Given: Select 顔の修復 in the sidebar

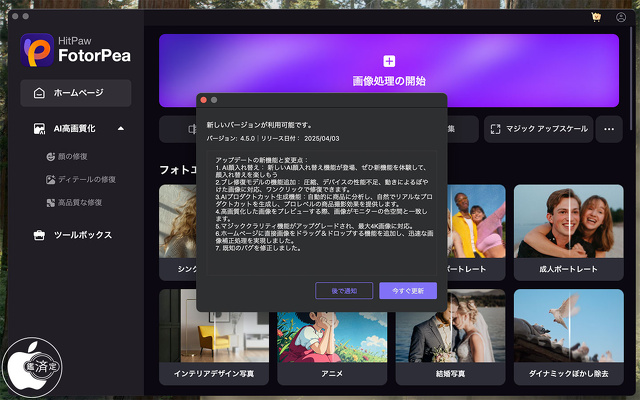Looking at the screenshot, I should click(x=67, y=156).
